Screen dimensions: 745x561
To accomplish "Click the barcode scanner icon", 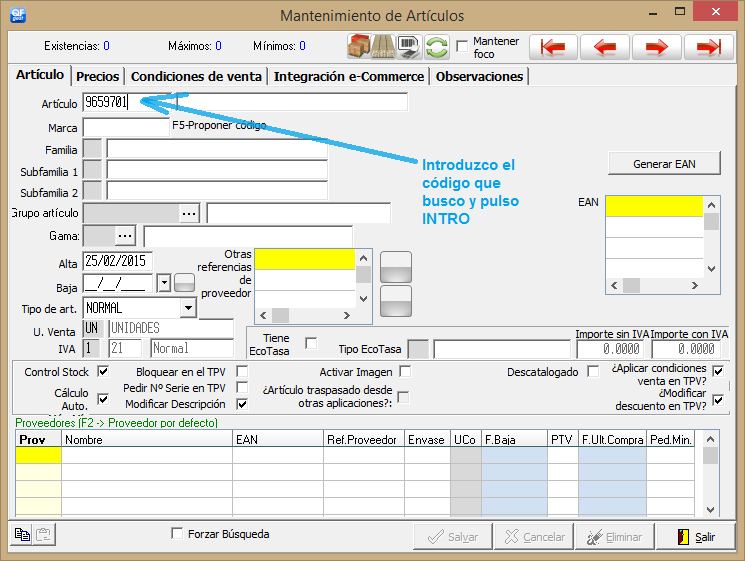I will coord(409,47).
